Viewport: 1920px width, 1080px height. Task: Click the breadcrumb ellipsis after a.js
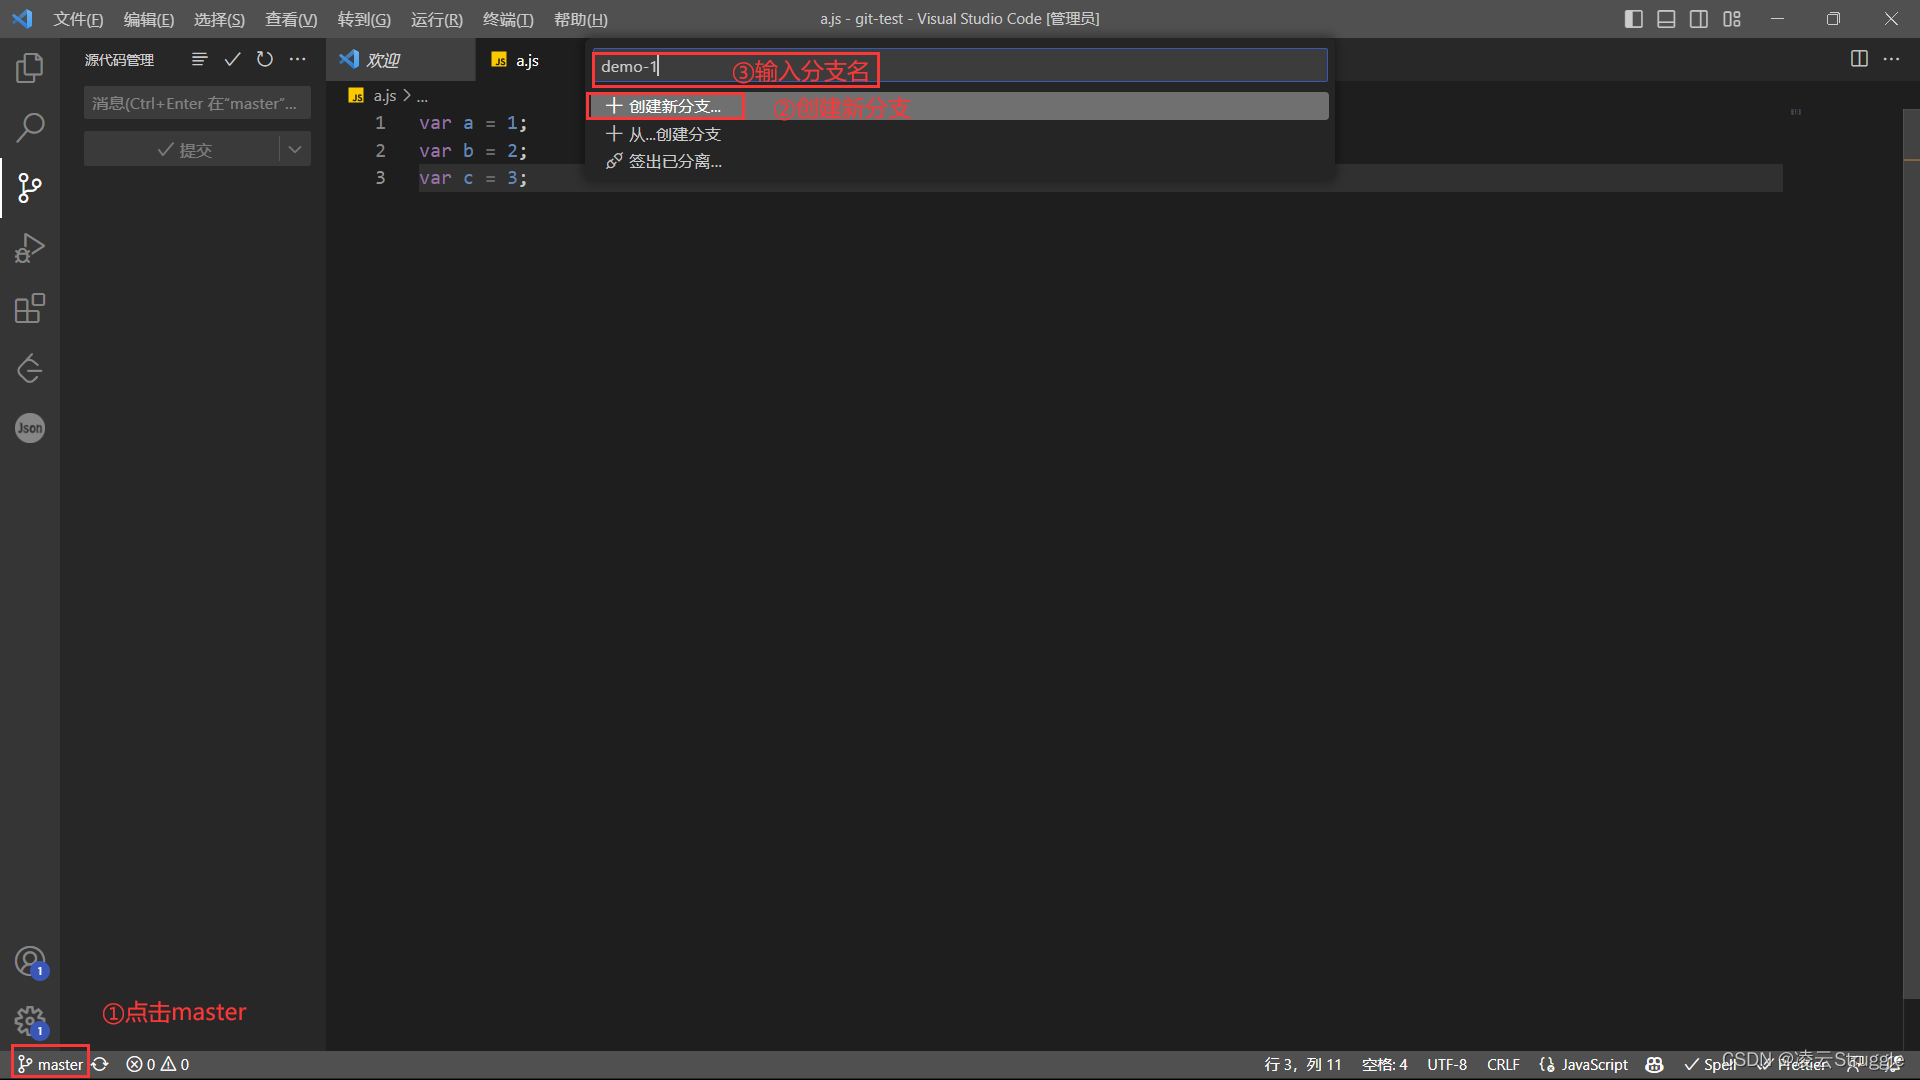tap(422, 96)
